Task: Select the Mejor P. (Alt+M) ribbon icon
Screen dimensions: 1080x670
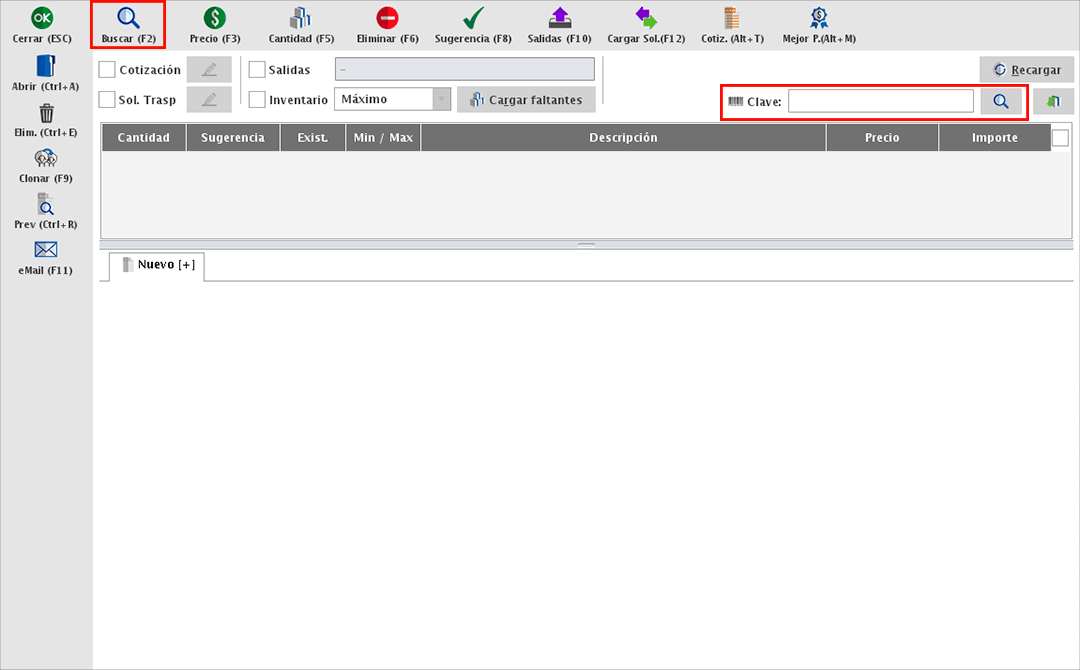Action: [x=819, y=18]
